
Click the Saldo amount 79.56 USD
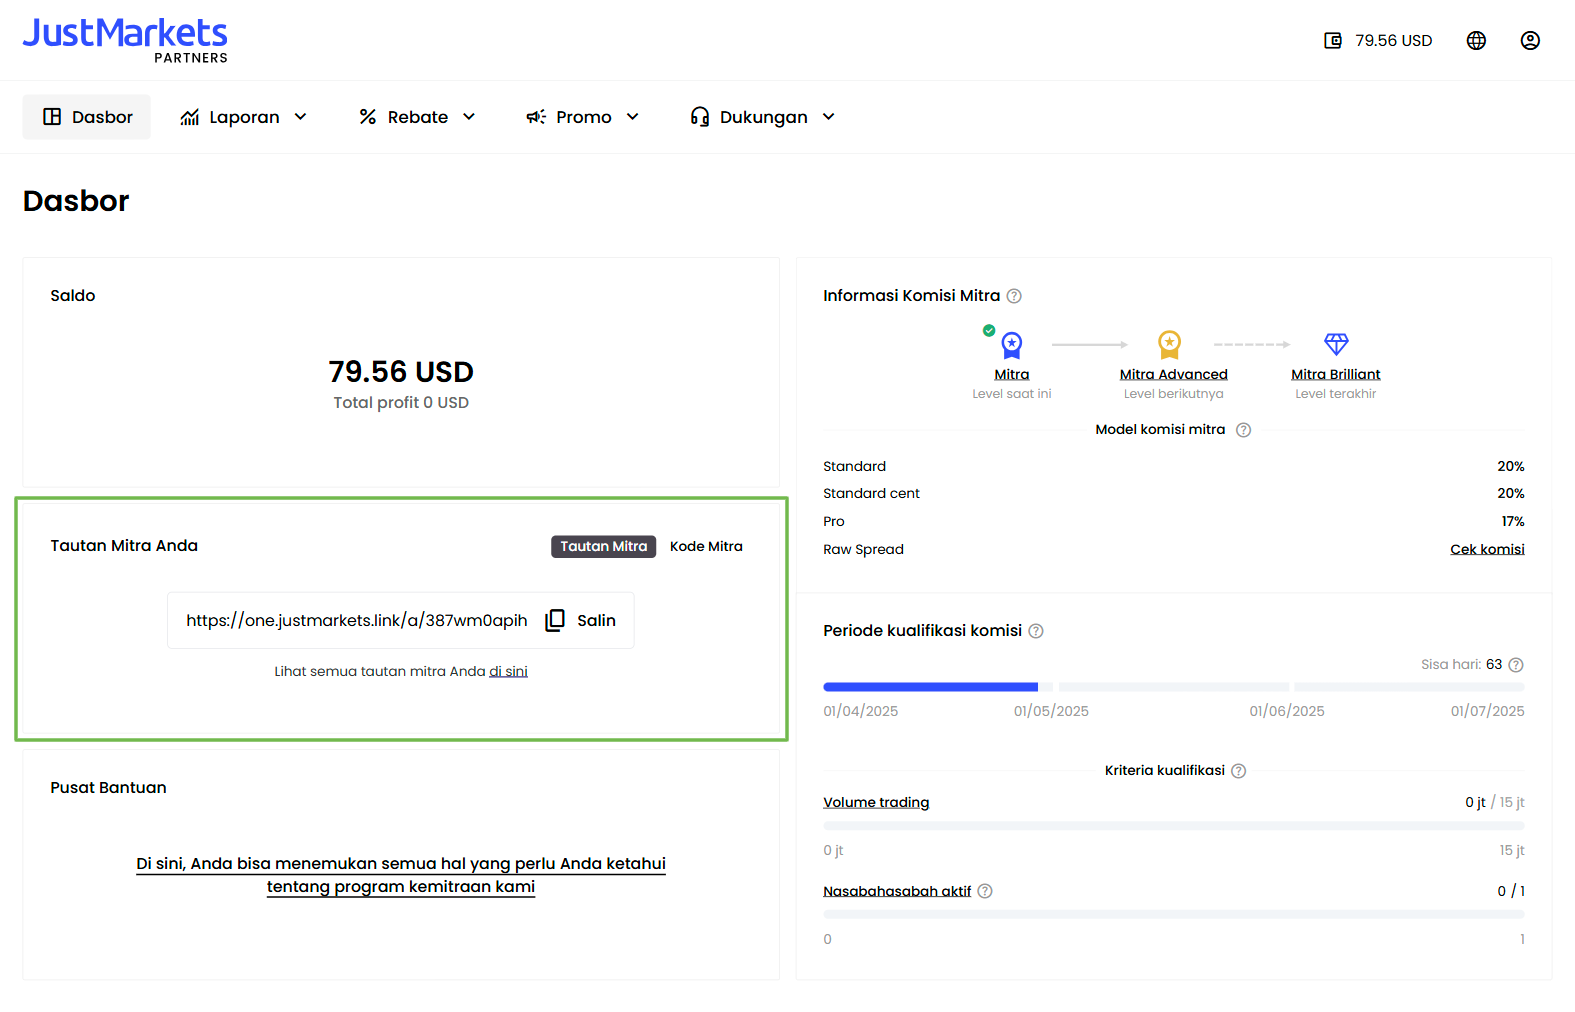(401, 372)
